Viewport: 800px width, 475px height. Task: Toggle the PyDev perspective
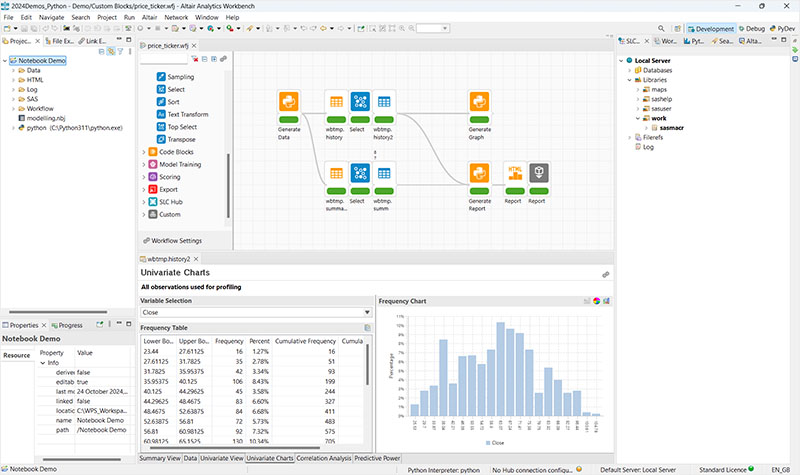[782, 29]
